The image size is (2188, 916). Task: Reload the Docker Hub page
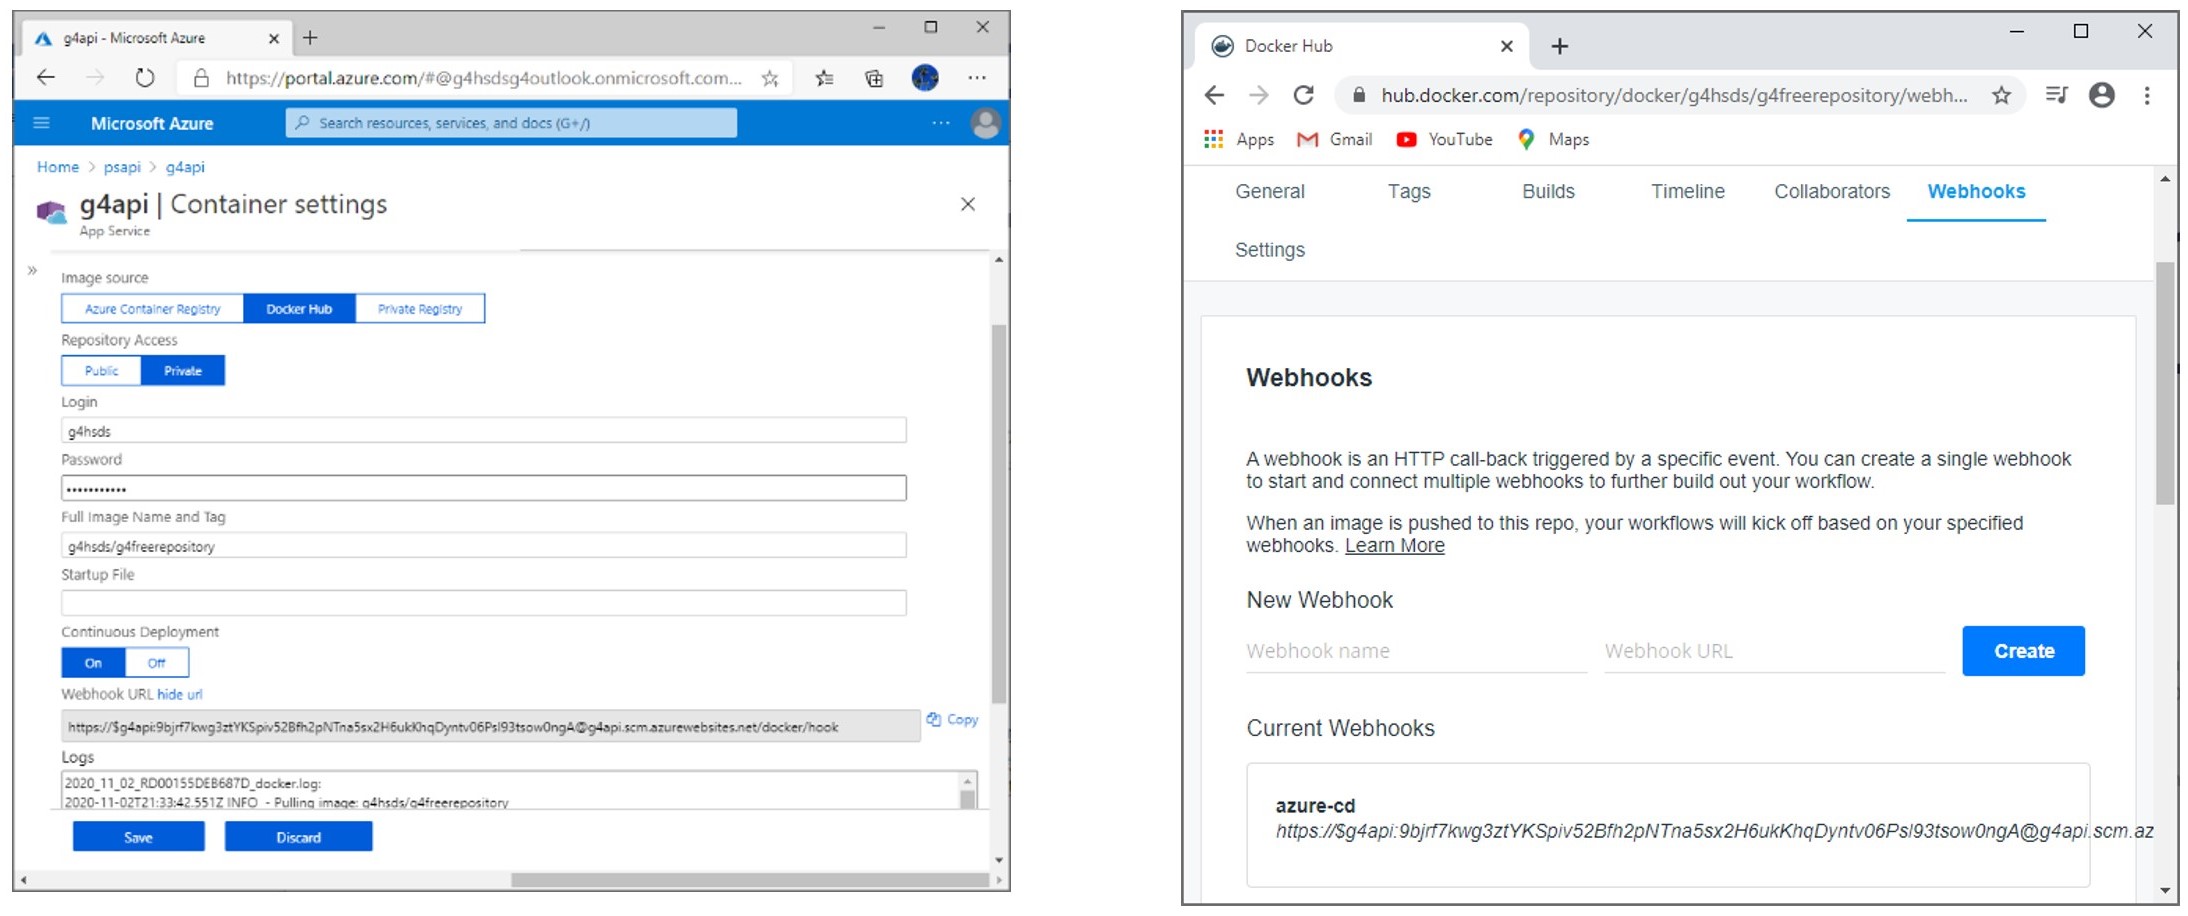[x=1303, y=95]
